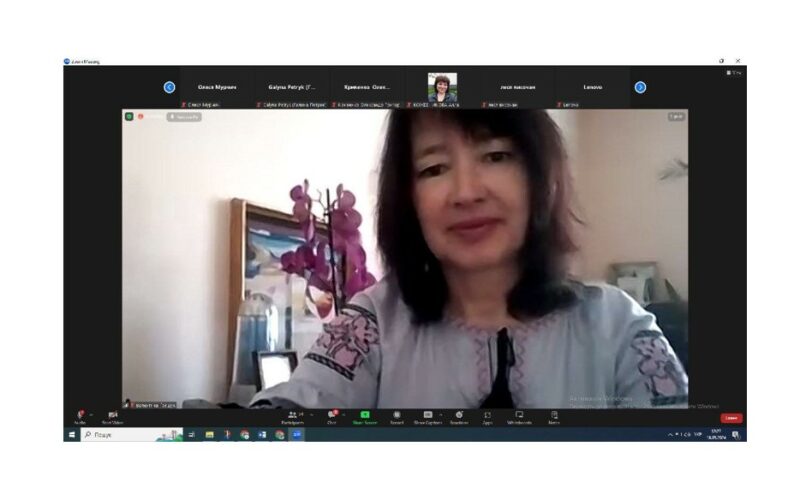The image size is (800, 500).
Task: Expand the audio options arrow
Action: 91,413
